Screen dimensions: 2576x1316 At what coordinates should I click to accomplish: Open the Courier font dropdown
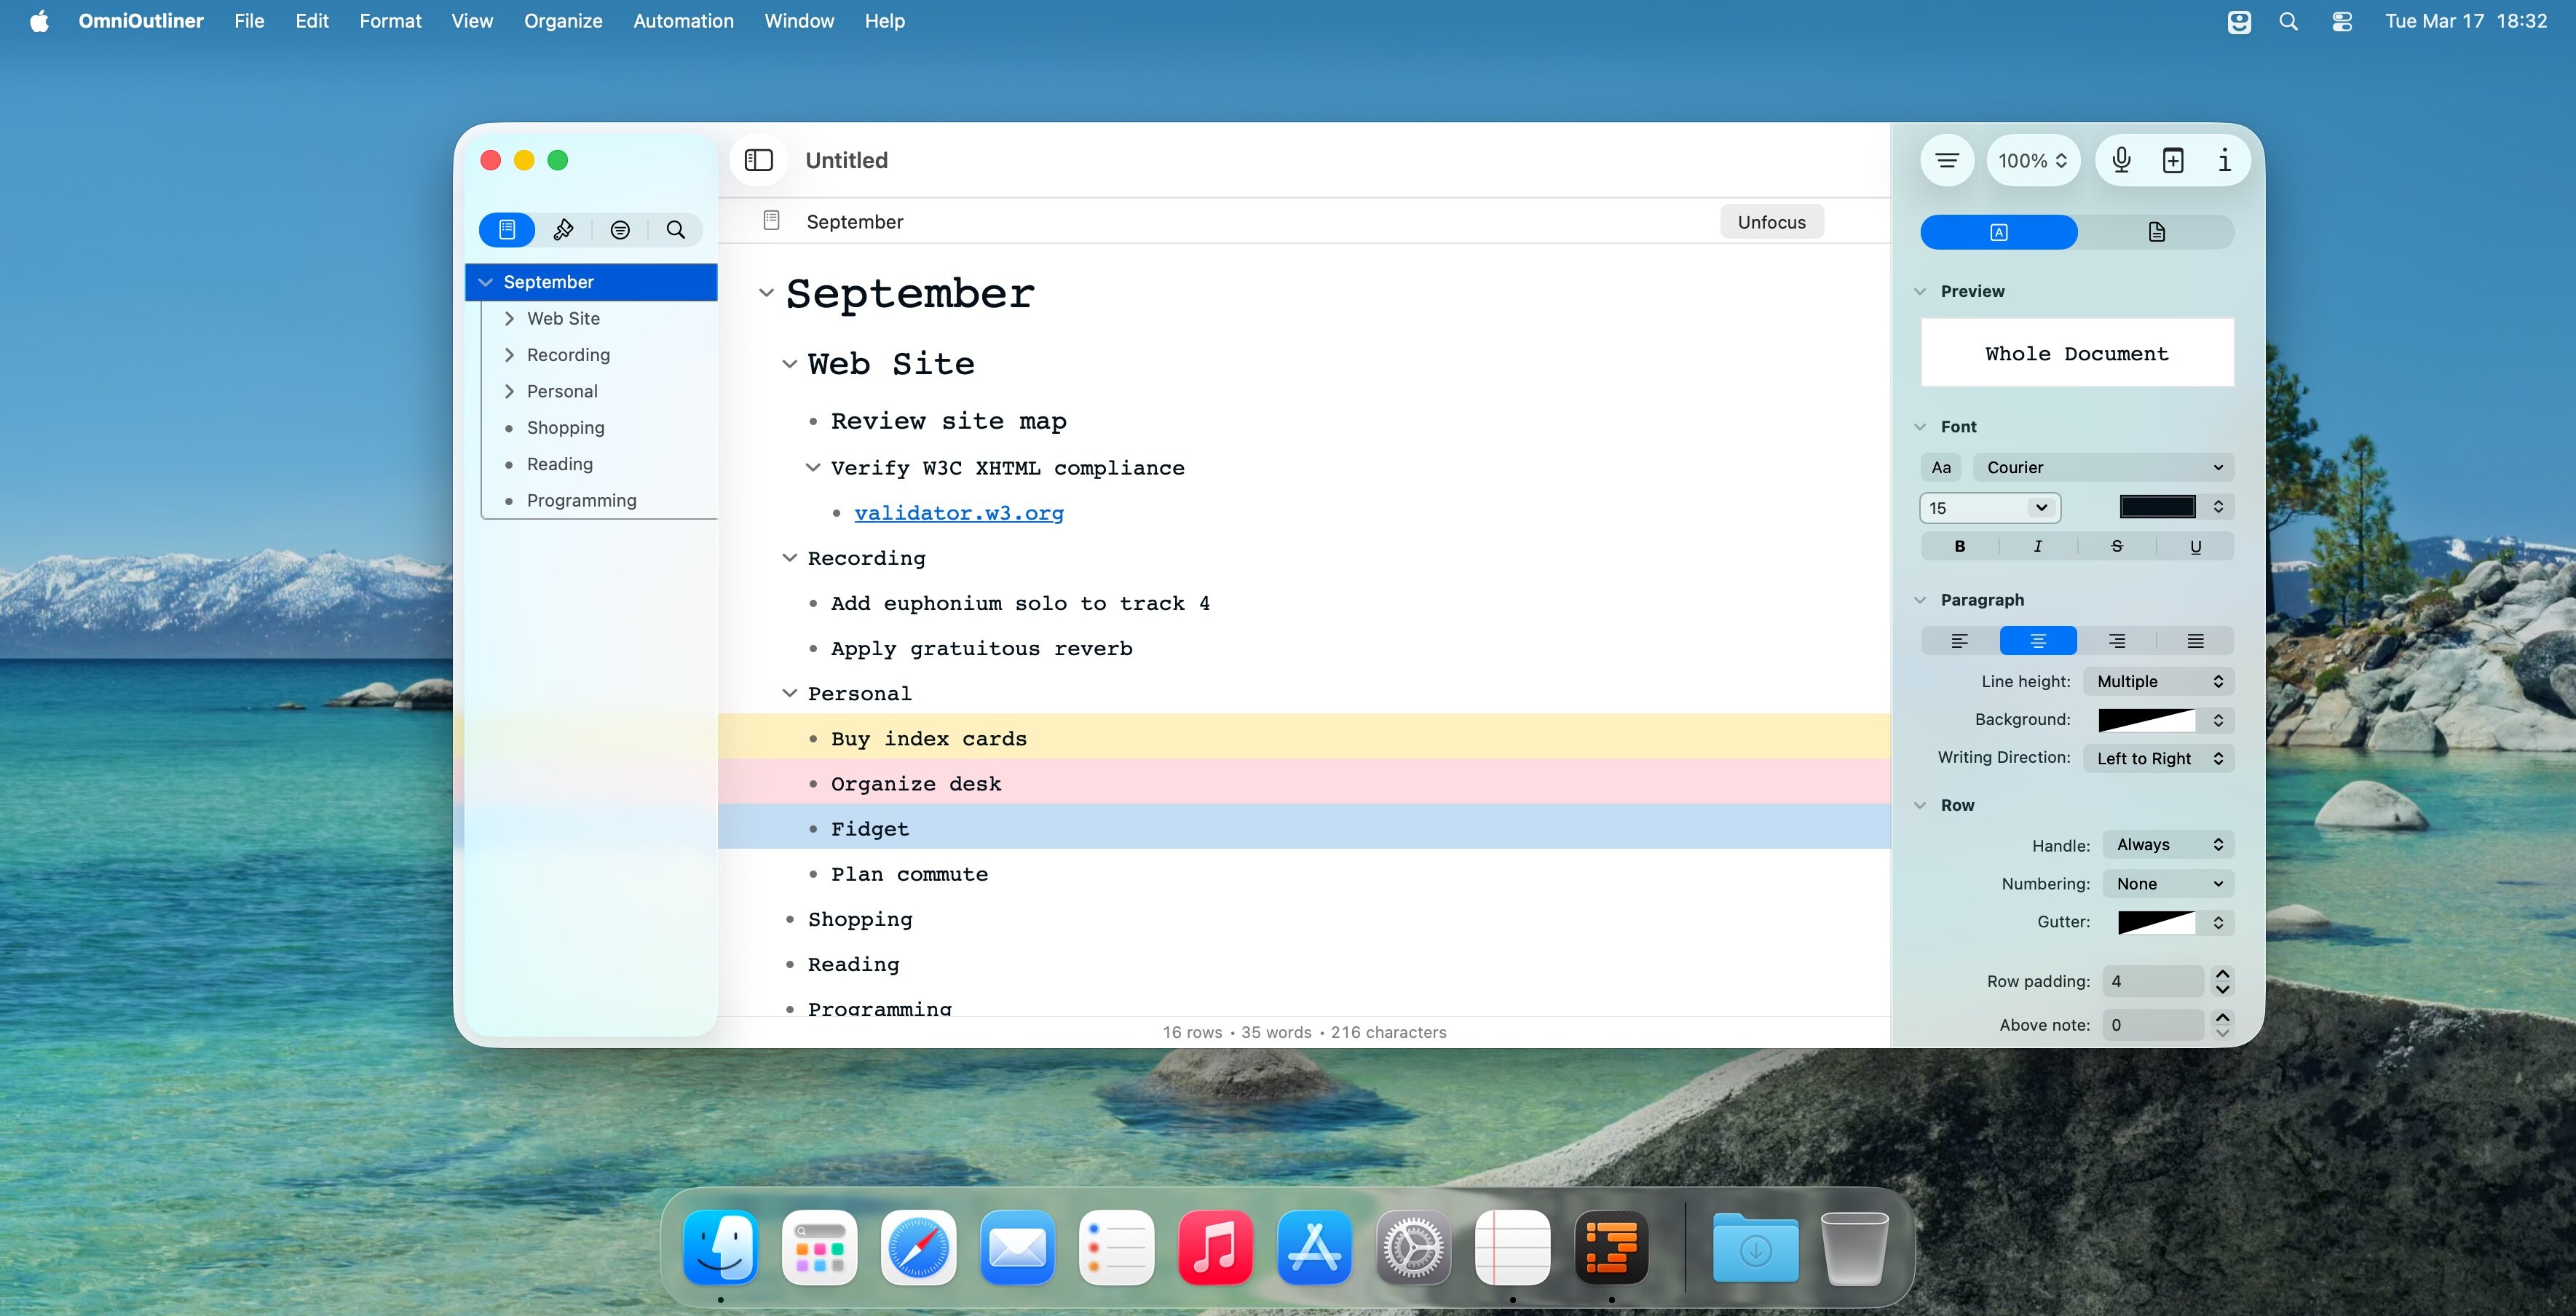(2103, 467)
